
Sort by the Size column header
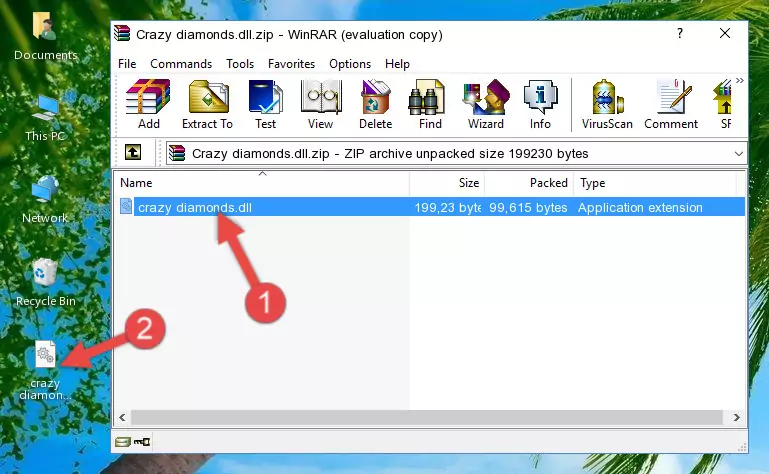pyautogui.click(x=447, y=183)
